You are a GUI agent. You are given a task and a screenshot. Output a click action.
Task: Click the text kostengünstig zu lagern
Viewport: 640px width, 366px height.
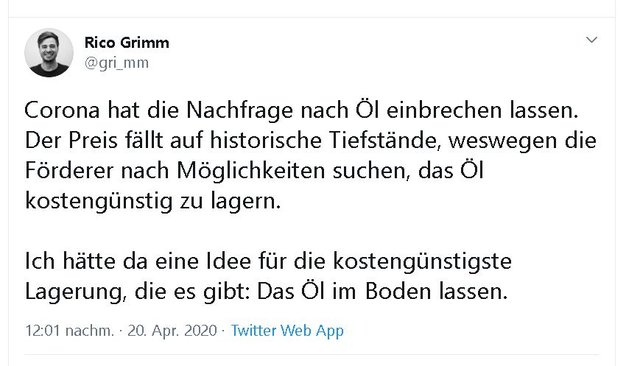(153, 201)
